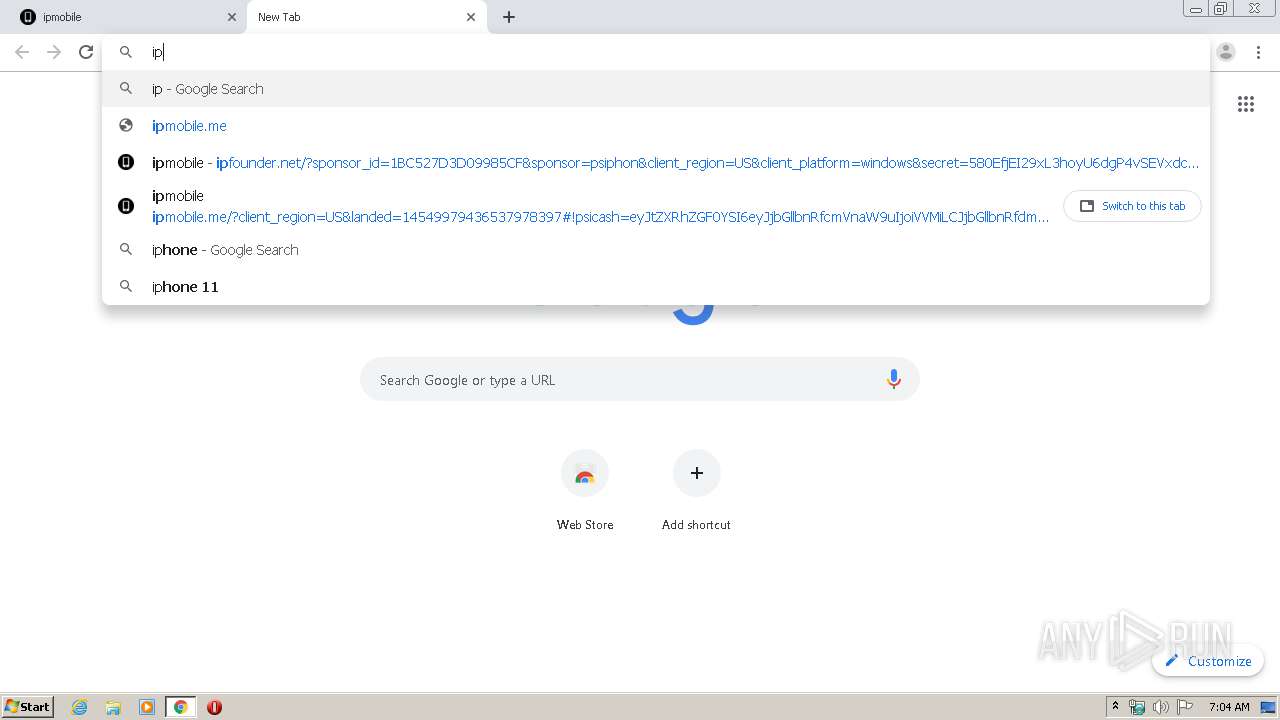The width and height of the screenshot is (1280, 720).
Task: Click the Customize button
Action: [x=1208, y=661]
